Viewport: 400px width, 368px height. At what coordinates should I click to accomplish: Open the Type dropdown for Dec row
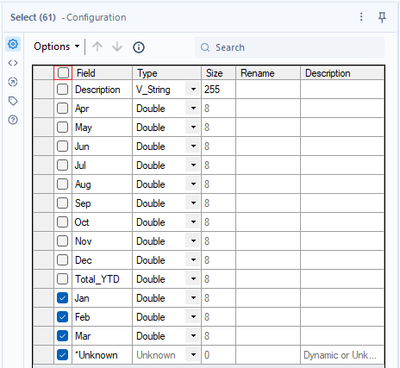193,260
